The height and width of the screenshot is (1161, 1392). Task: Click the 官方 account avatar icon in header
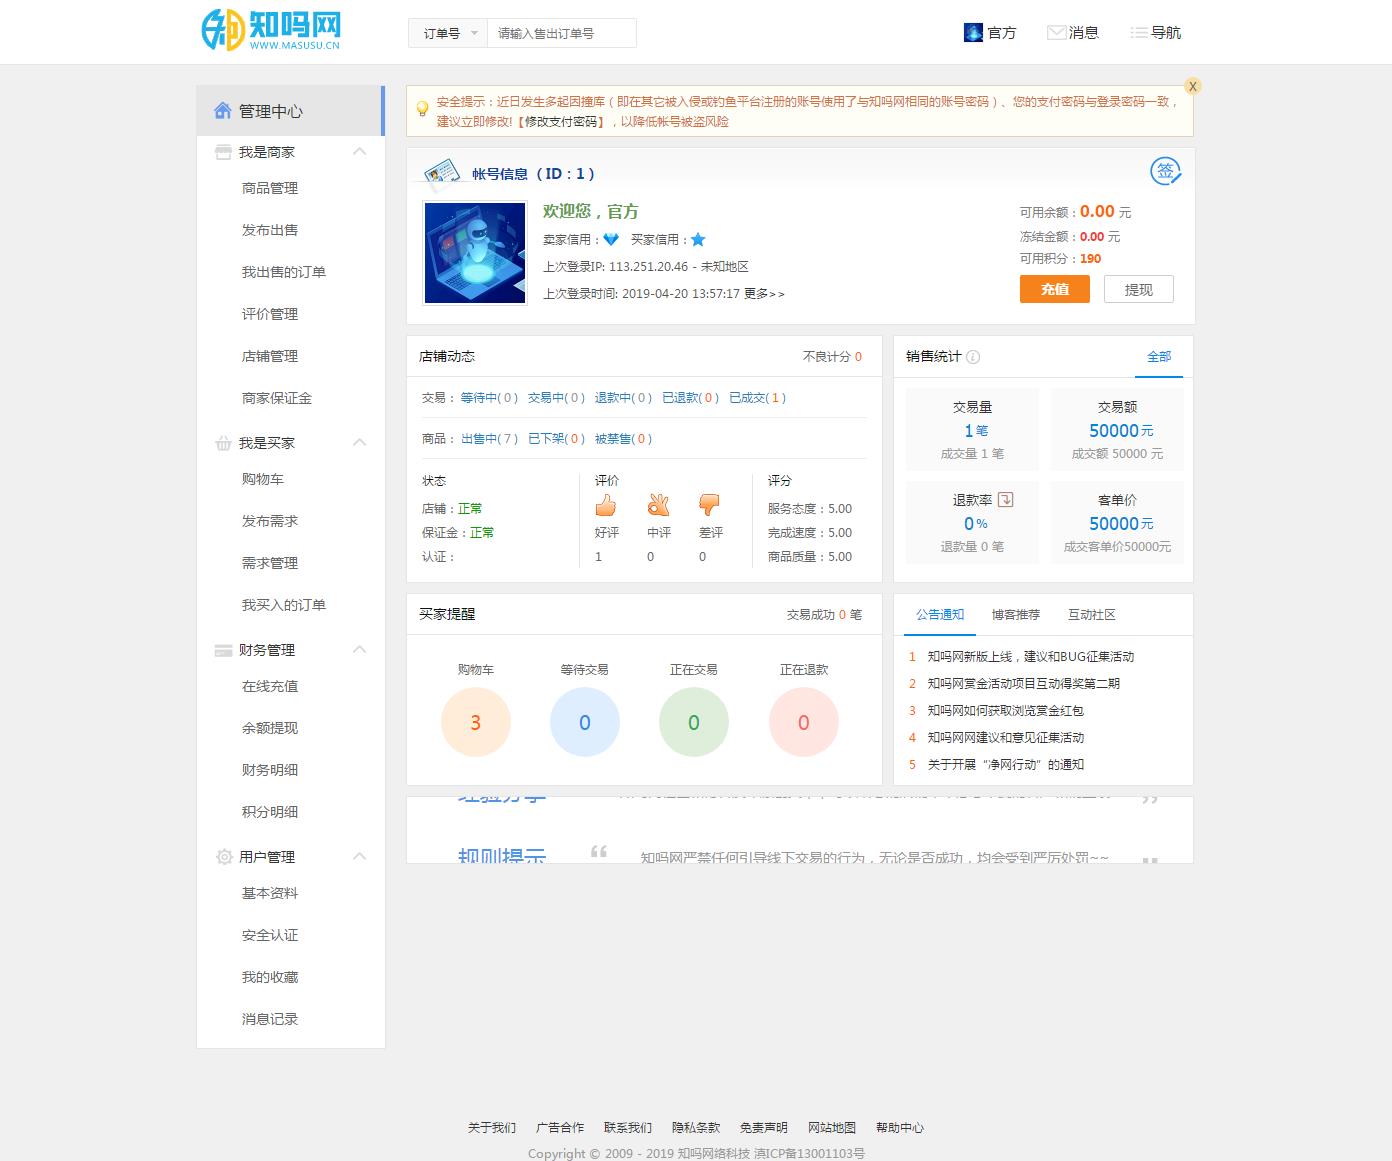click(973, 33)
